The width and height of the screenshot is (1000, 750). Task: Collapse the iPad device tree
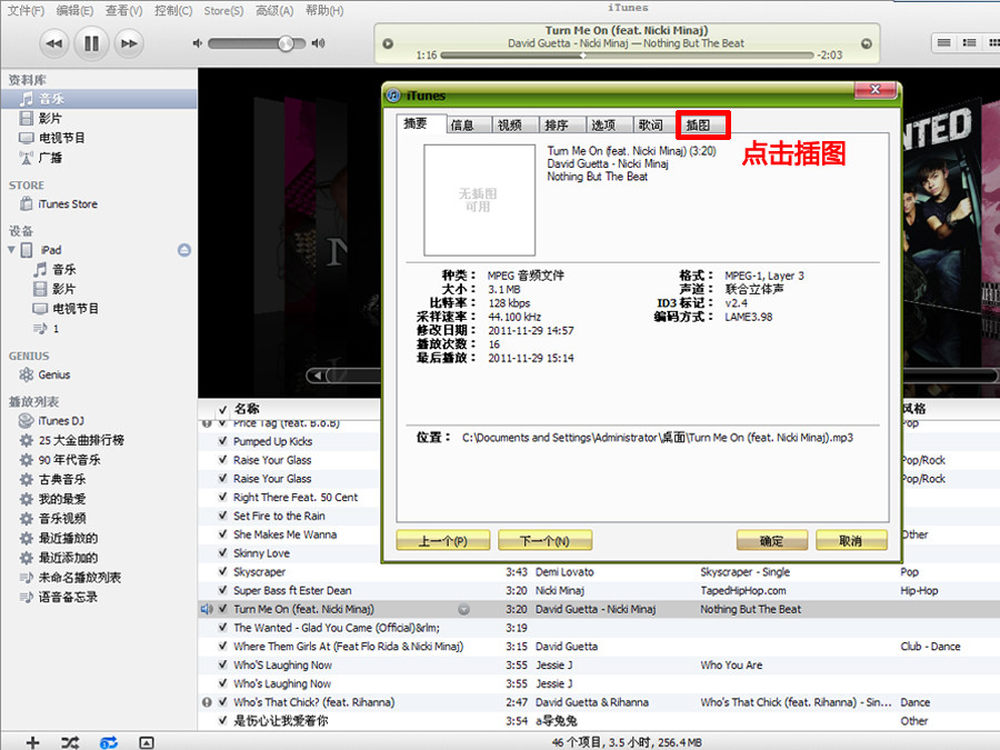point(11,249)
